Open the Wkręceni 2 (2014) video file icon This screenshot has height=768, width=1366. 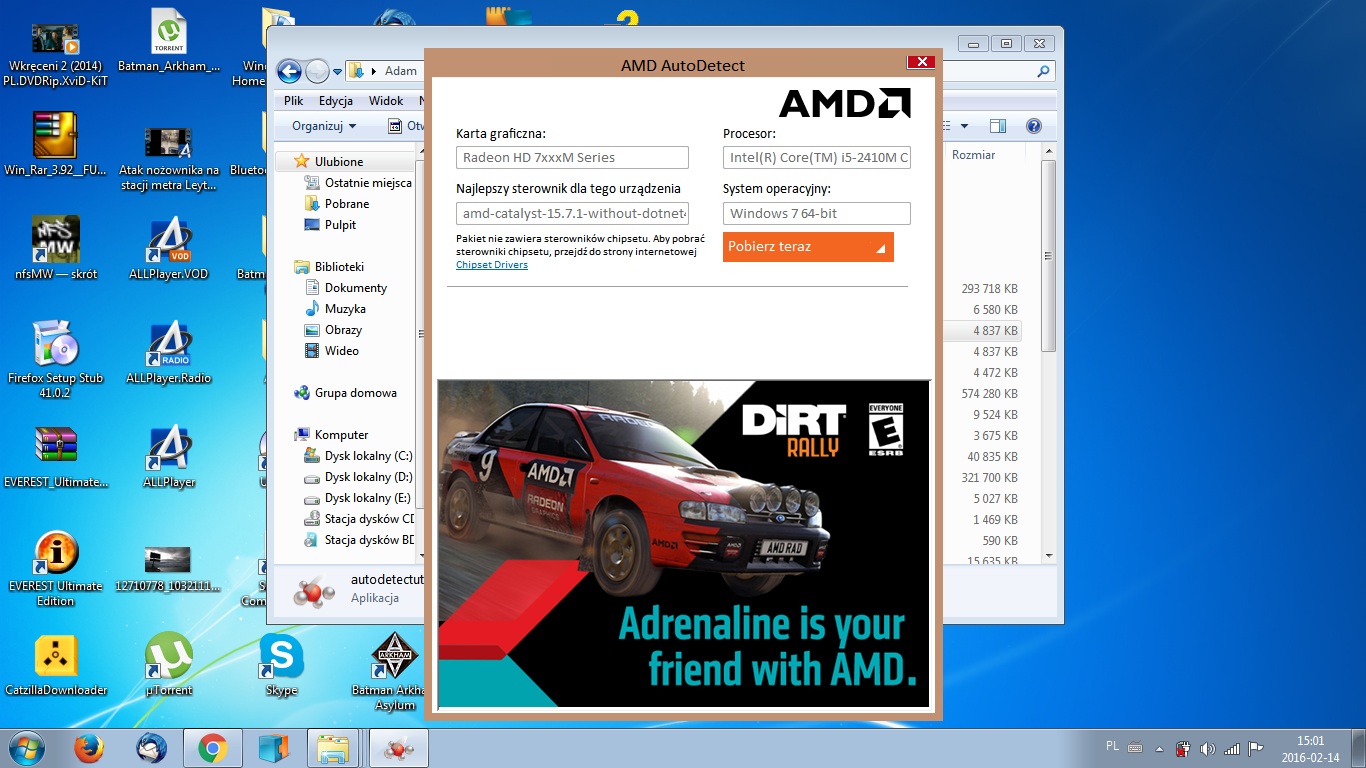pyautogui.click(x=55, y=38)
